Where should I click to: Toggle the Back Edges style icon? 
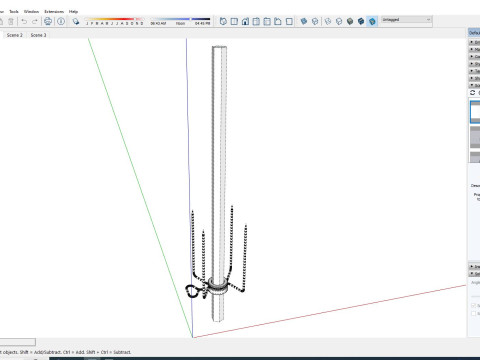[315, 22]
